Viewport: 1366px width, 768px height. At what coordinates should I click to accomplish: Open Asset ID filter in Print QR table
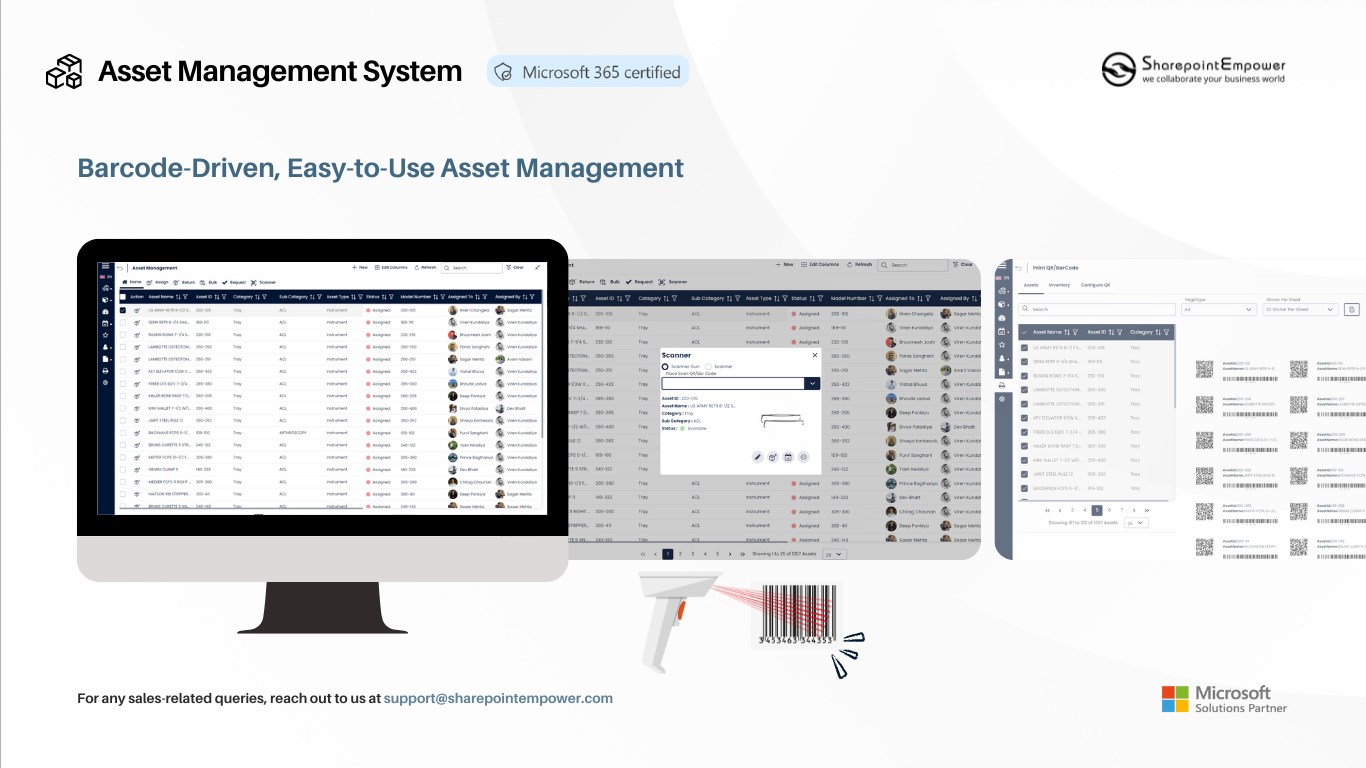(1120, 332)
